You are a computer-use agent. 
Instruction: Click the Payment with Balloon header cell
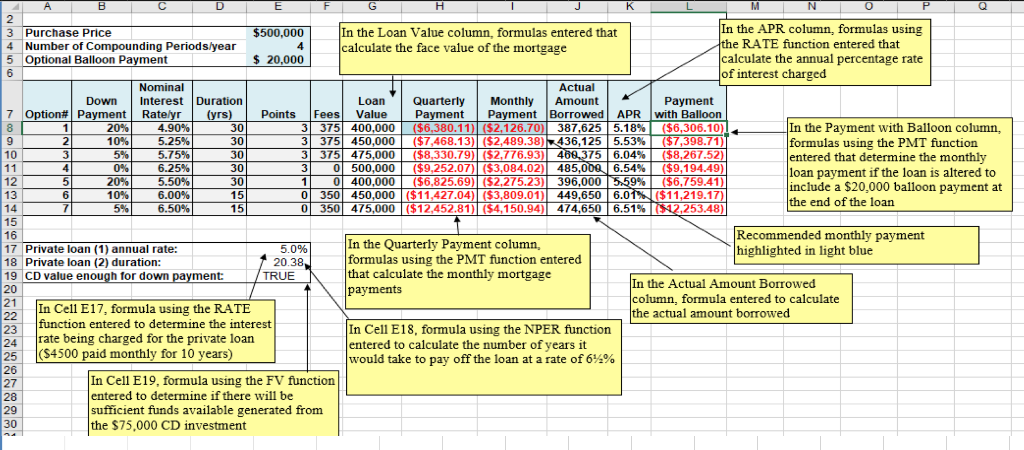[689, 101]
